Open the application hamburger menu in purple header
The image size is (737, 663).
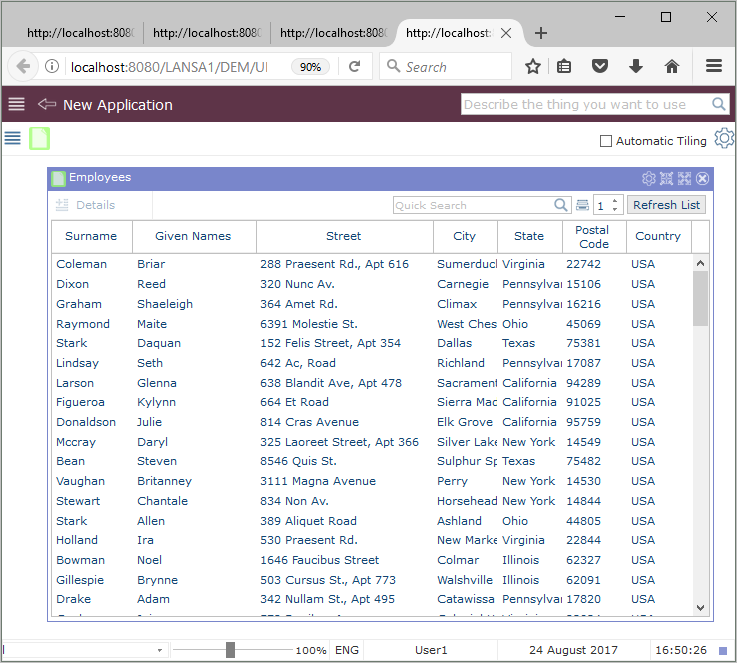click(x=16, y=104)
